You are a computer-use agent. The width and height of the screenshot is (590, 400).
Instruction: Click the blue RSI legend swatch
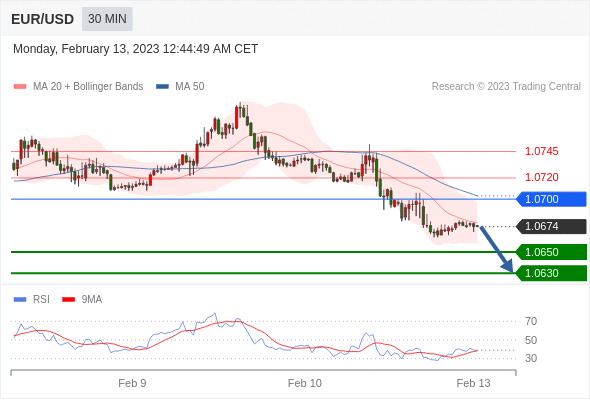tap(20, 300)
